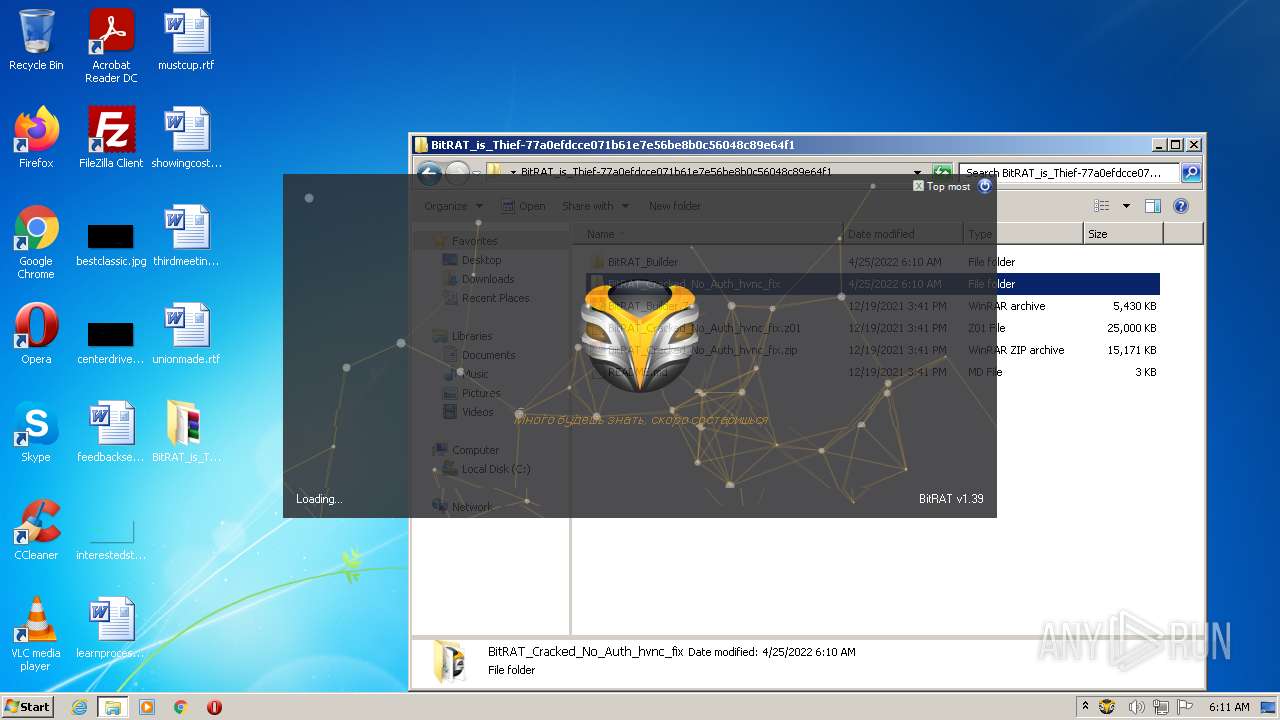Select the learnproces document on the desktop
This screenshot has width=1280, height=720.
[111, 628]
